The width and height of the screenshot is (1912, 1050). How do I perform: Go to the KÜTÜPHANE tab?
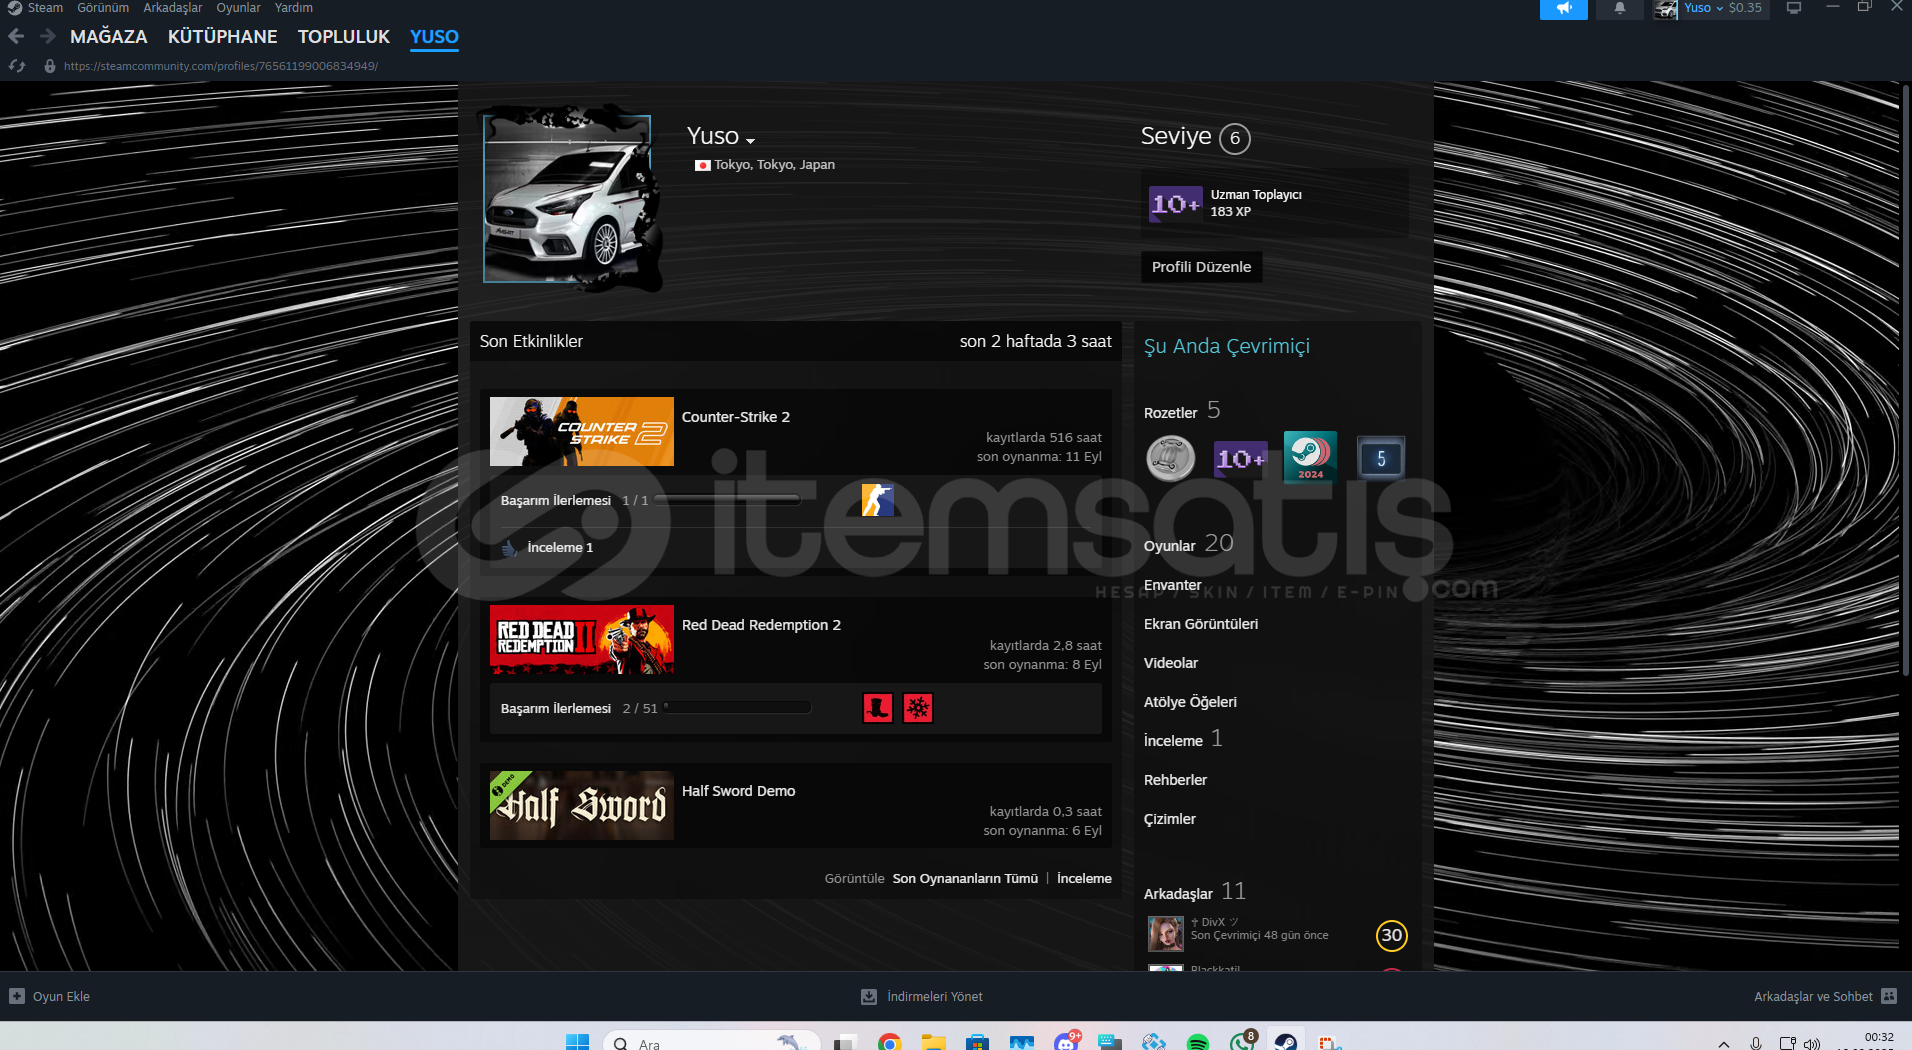222,36
